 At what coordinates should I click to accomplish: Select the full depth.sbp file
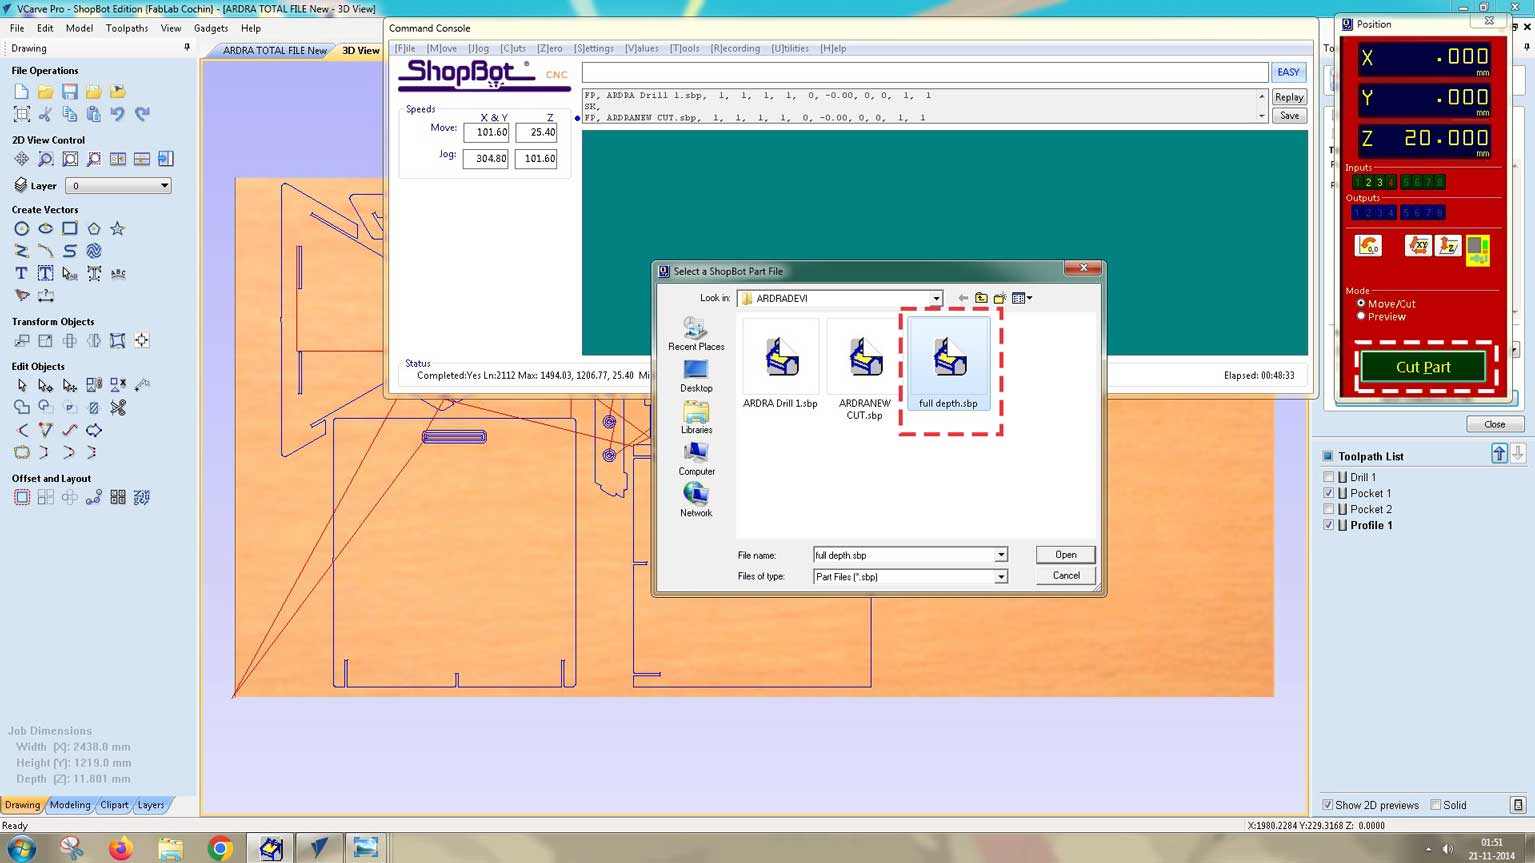pyautogui.click(x=949, y=364)
